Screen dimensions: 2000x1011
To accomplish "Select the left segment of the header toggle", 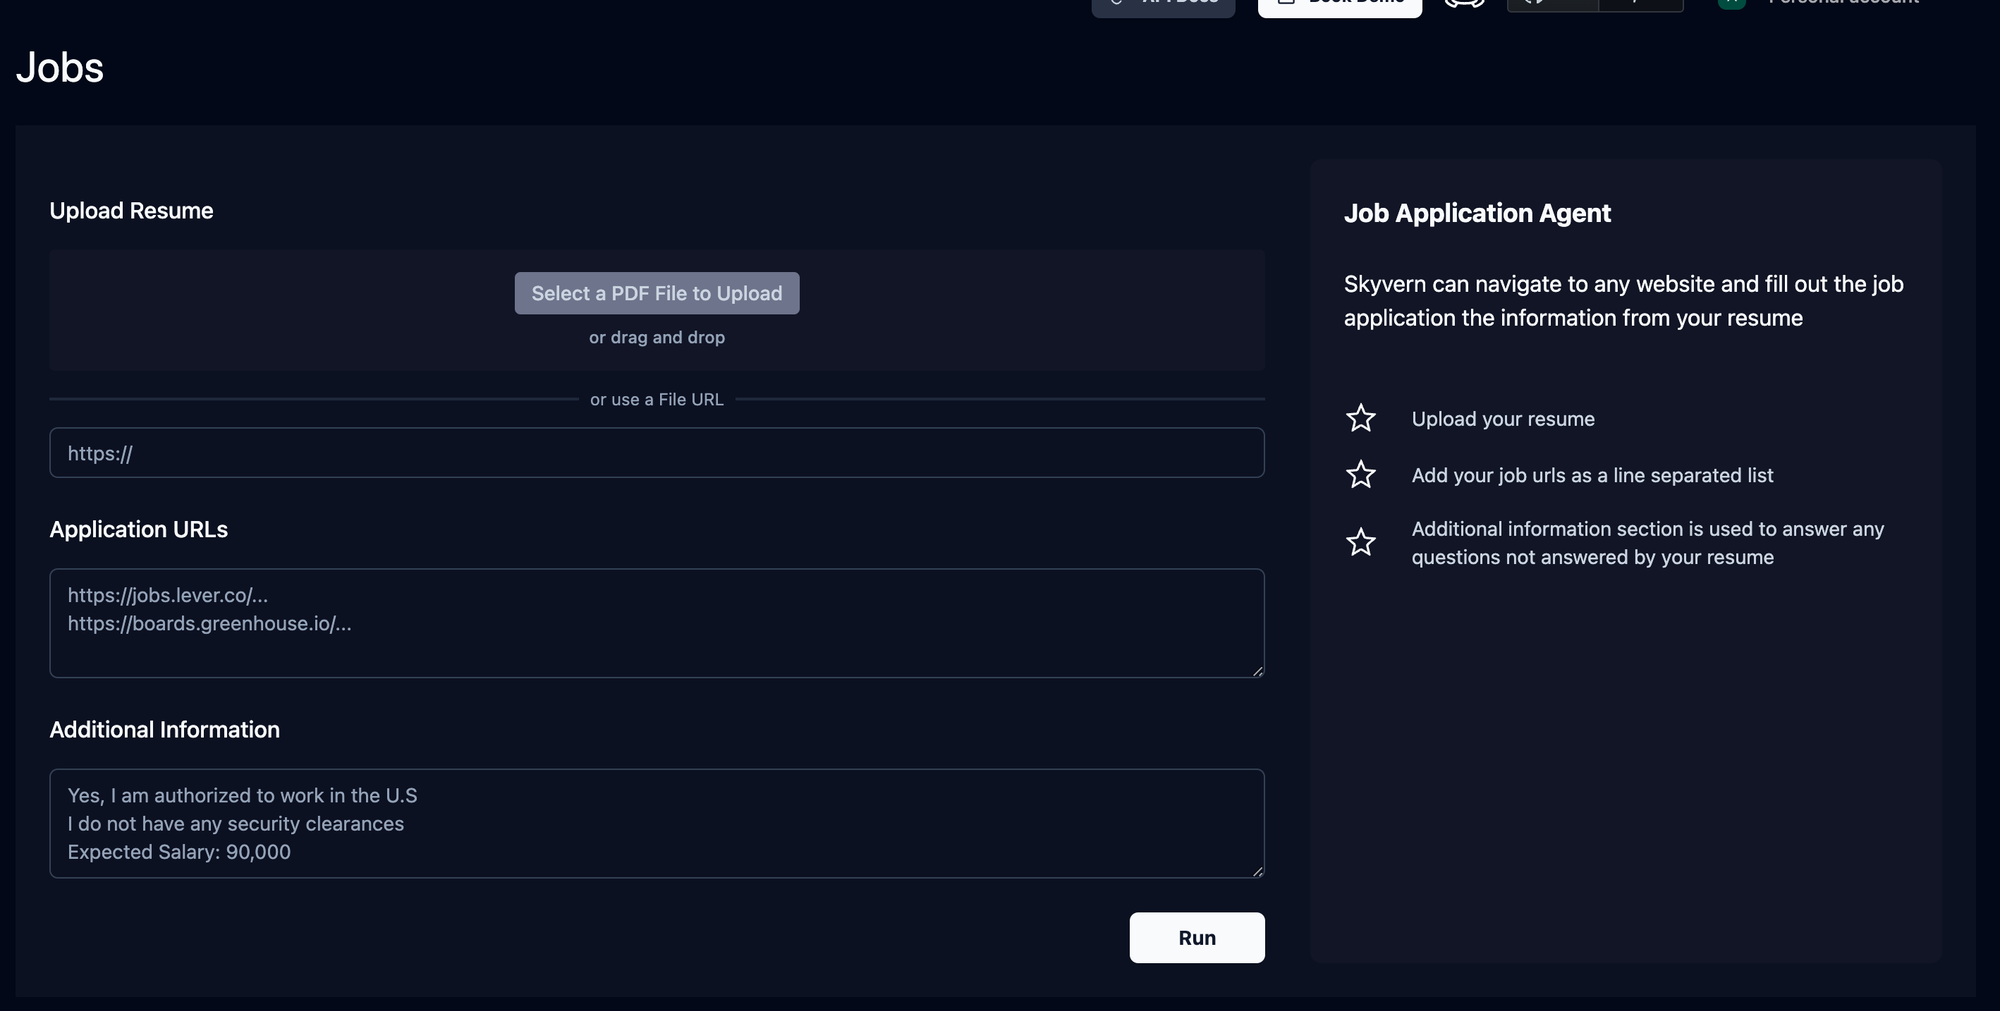I will (x=1552, y=5).
